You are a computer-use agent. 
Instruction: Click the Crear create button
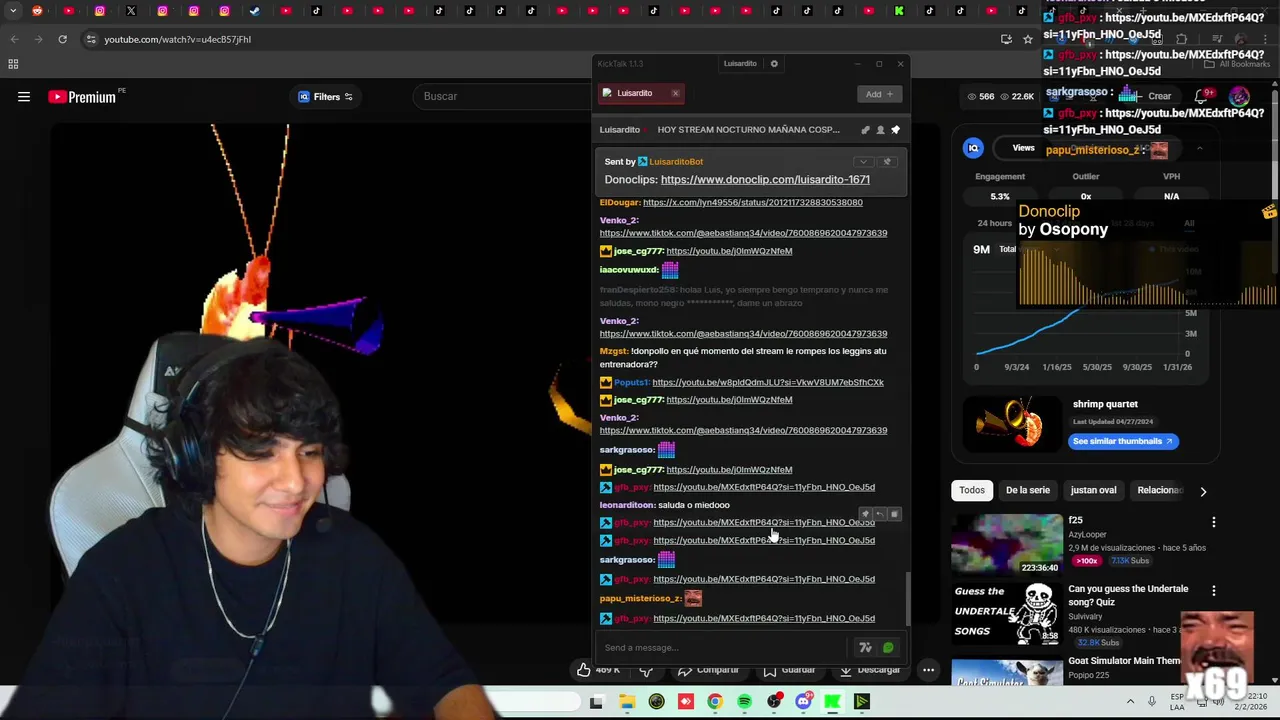pos(1150,97)
